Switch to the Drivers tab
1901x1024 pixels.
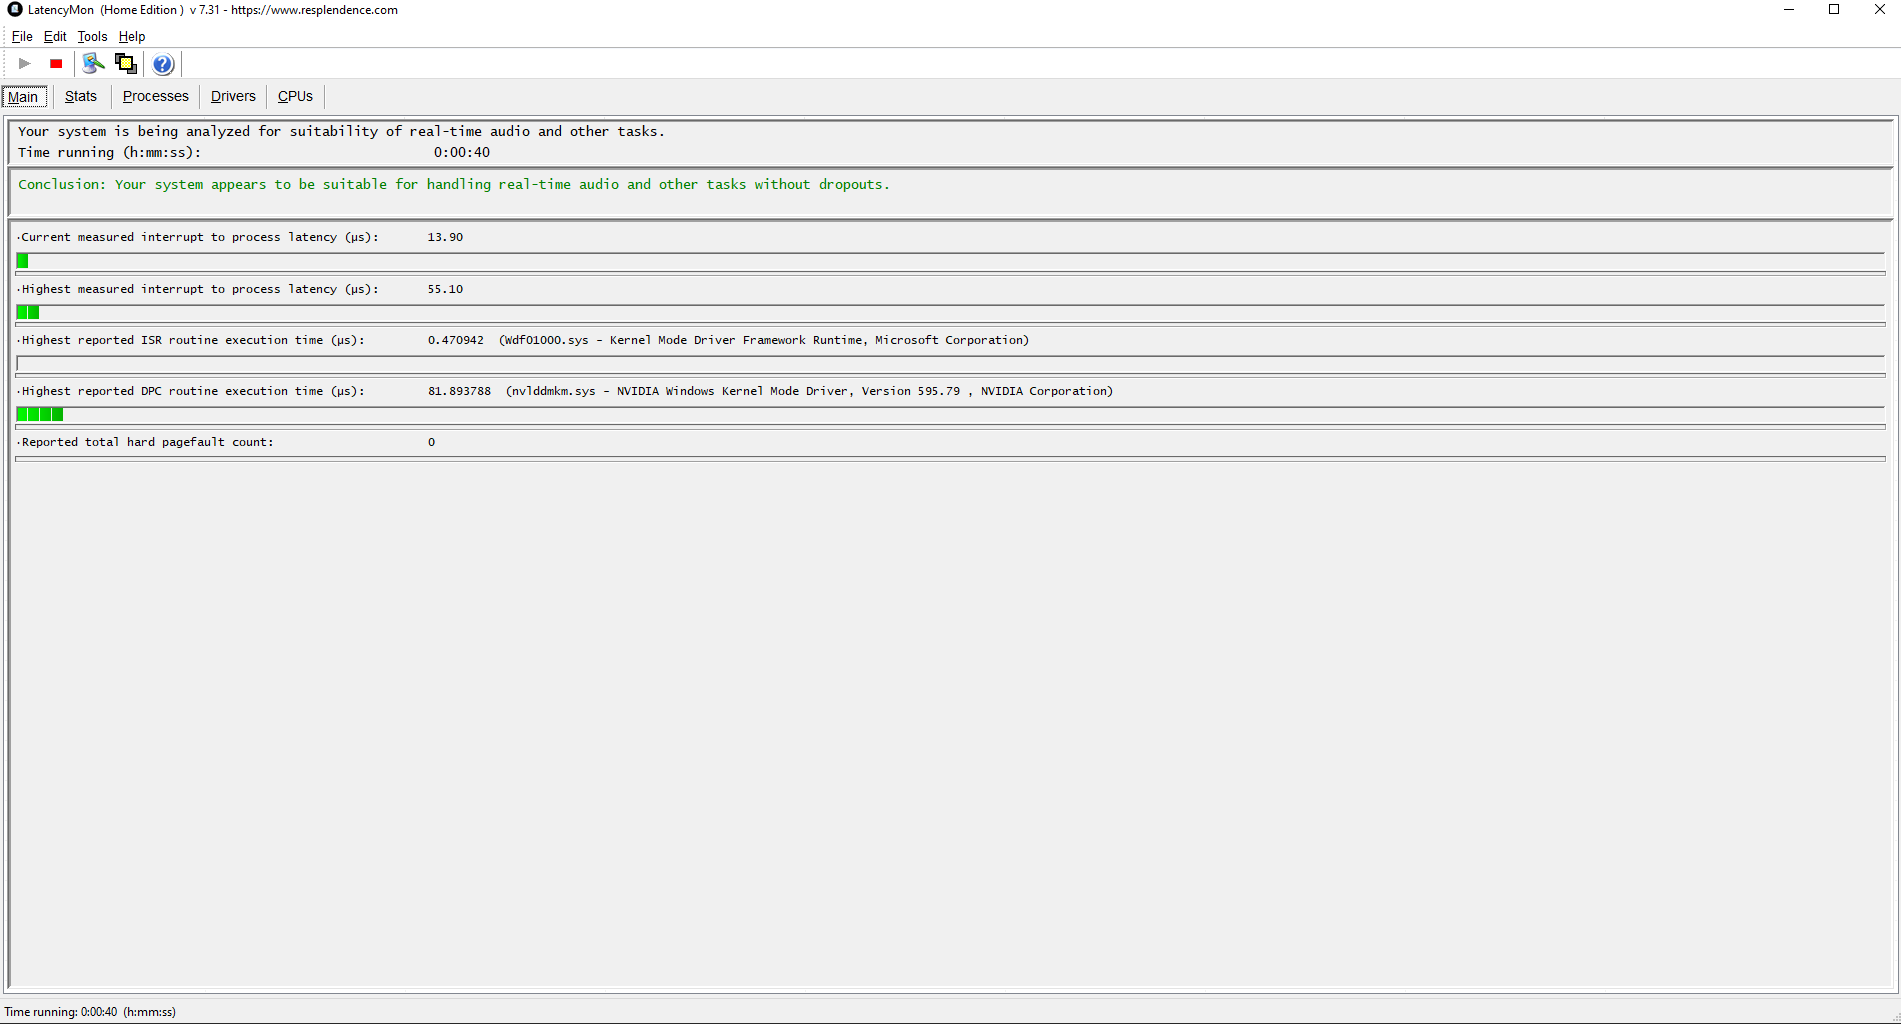(233, 97)
